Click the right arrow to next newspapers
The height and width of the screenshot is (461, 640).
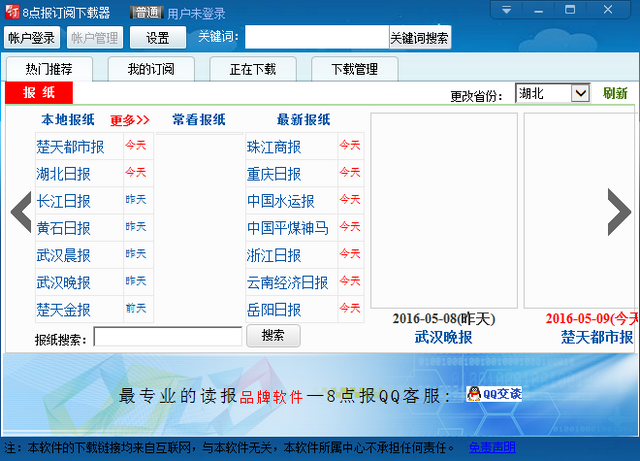click(619, 211)
